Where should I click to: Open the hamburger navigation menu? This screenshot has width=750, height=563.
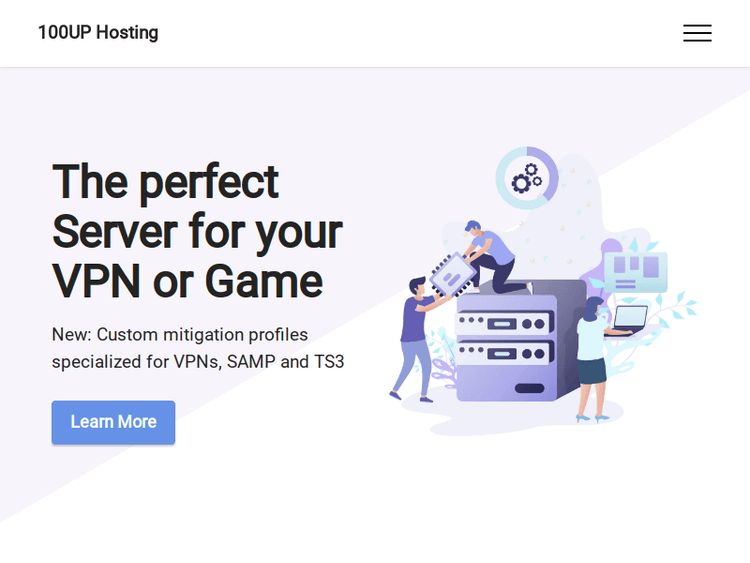coord(697,33)
